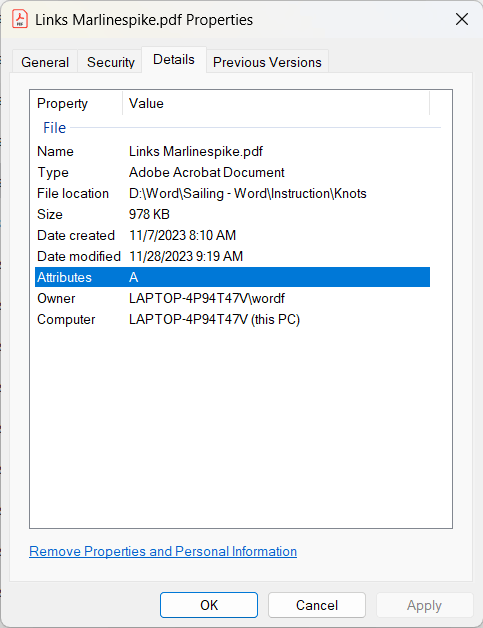Screen dimensions: 483x628
Task: Click the 'LAPTOP-4P94T47V (this PC)' value
Action: [214, 320]
